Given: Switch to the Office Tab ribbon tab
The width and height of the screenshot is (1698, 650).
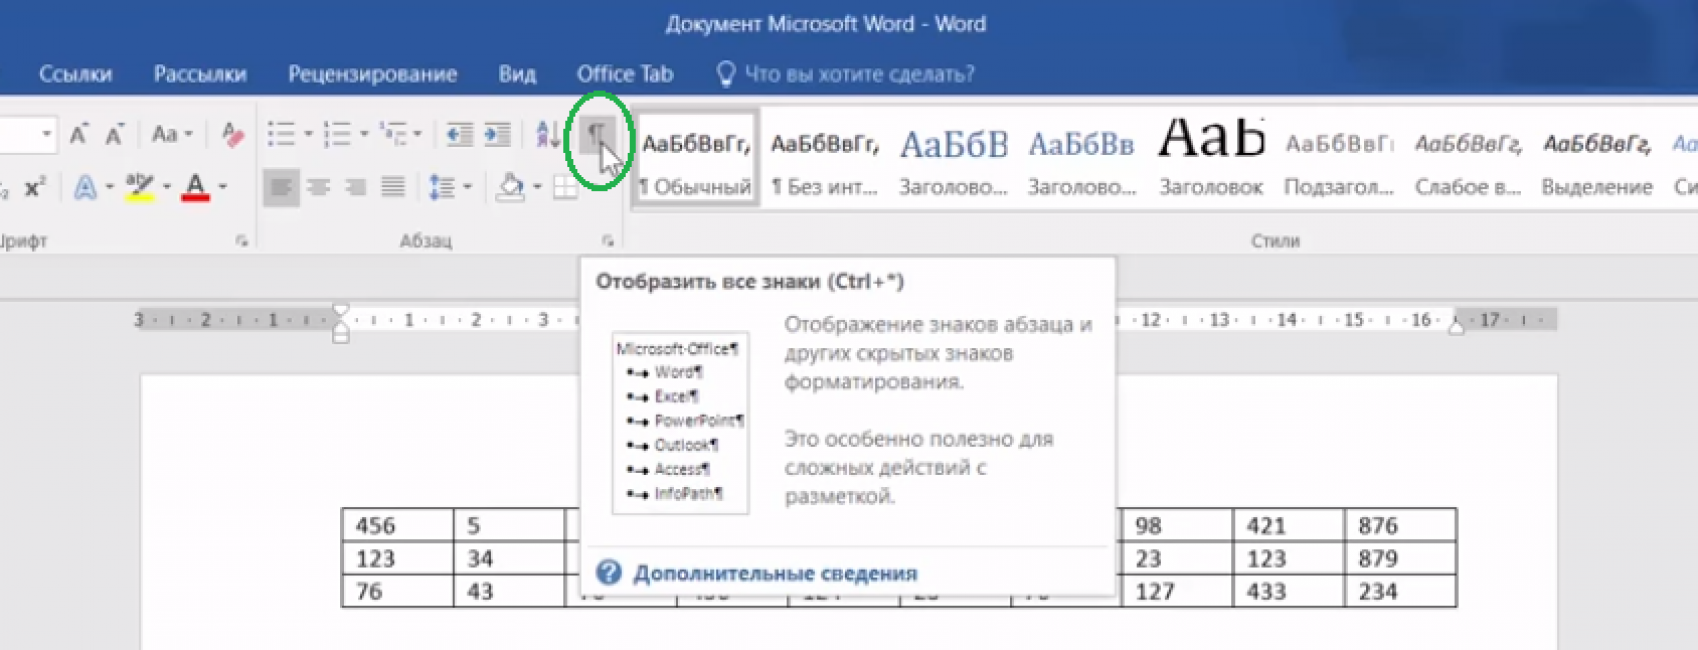Looking at the screenshot, I should click(x=624, y=74).
